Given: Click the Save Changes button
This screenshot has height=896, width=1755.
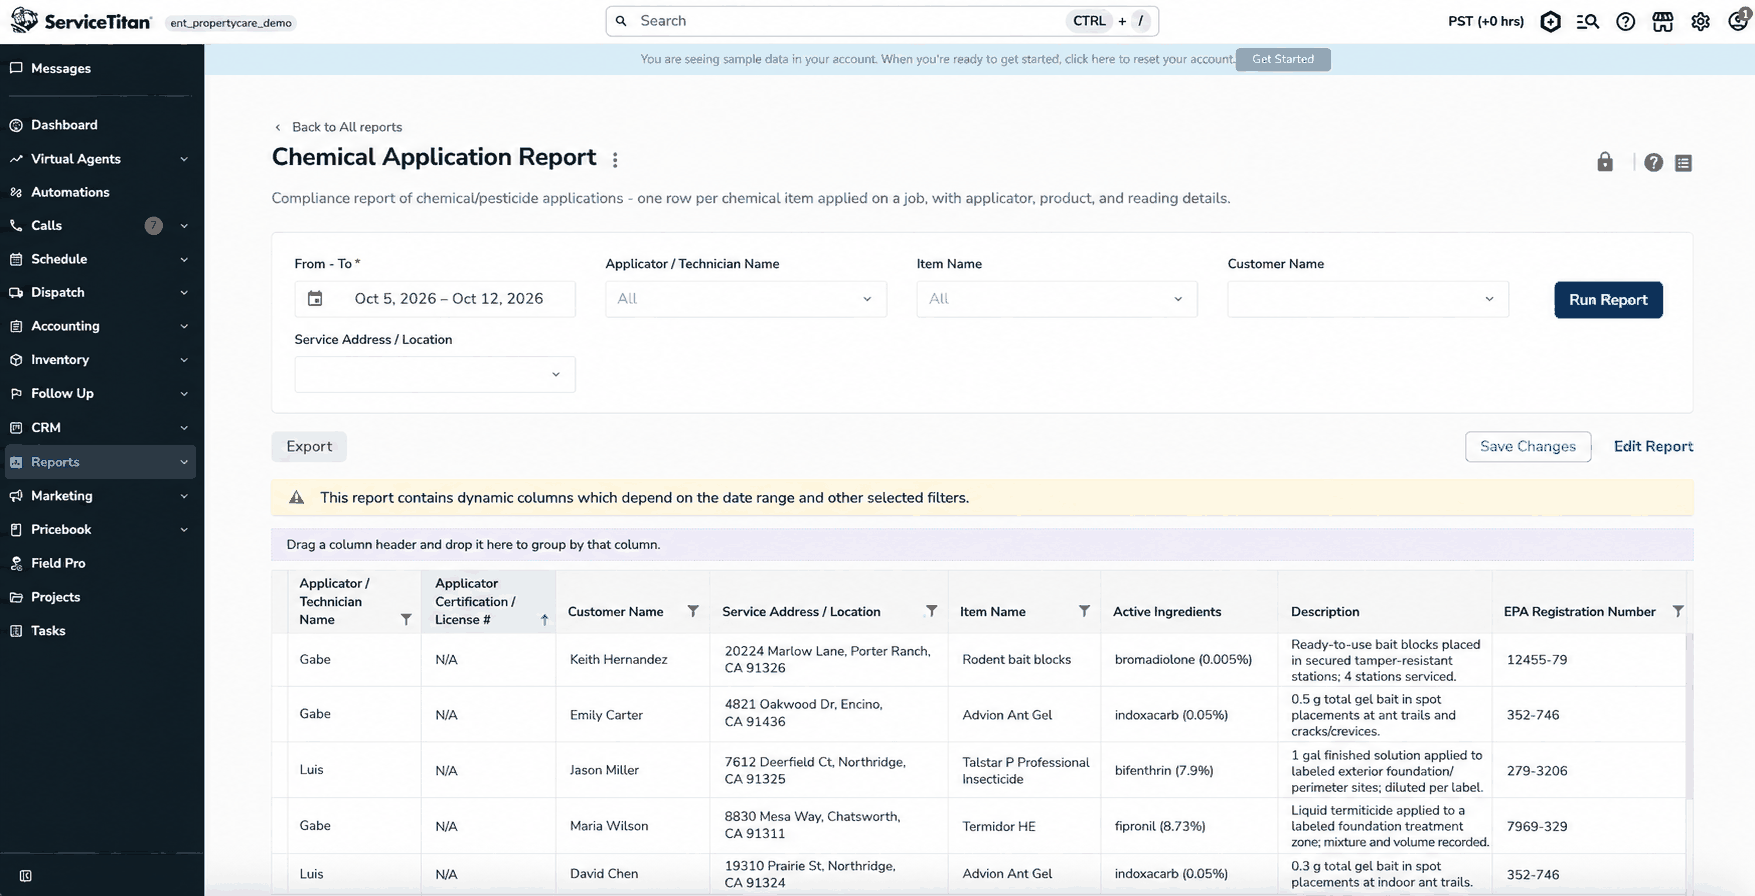Looking at the screenshot, I should [1528, 446].
